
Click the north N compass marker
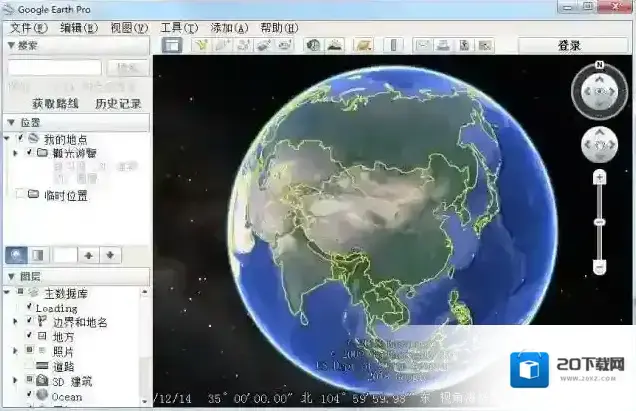[599, 65]
